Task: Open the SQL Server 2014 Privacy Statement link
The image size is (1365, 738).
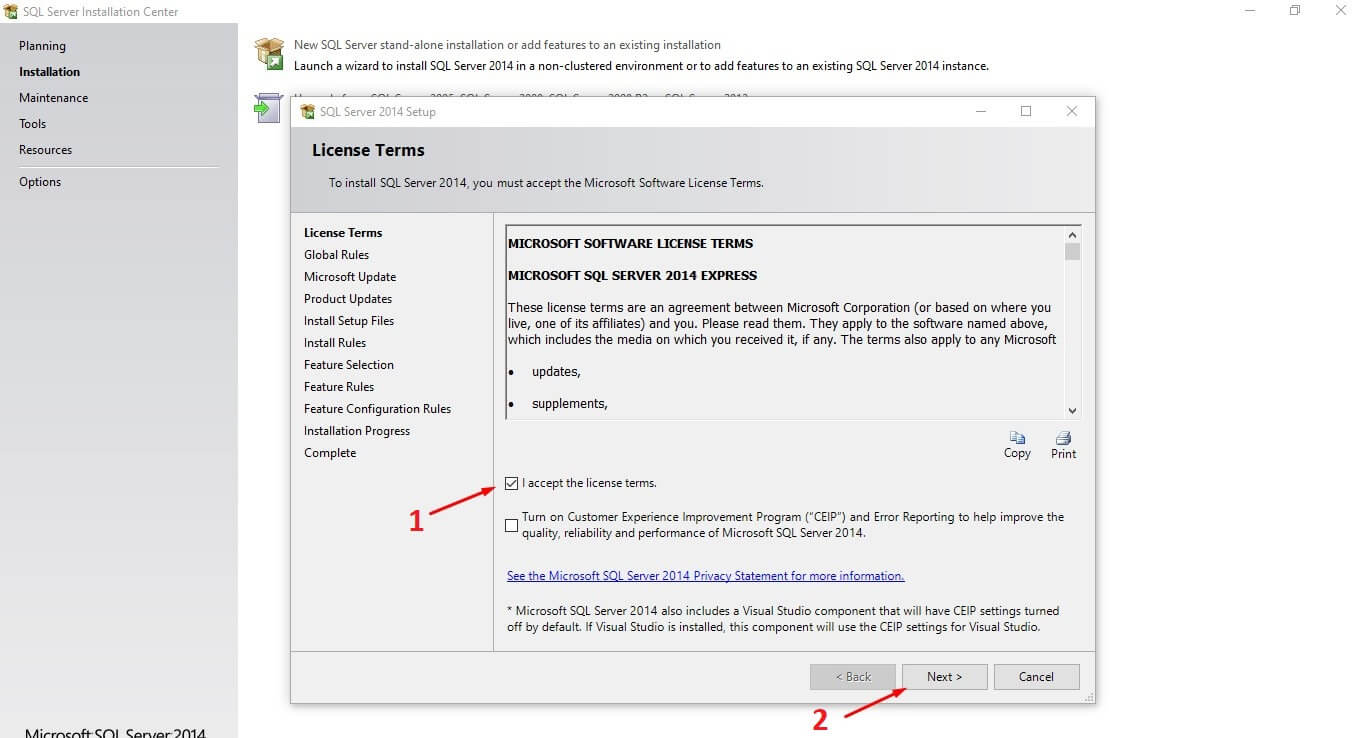Action: pyautogui.click(x=706, y=576)
